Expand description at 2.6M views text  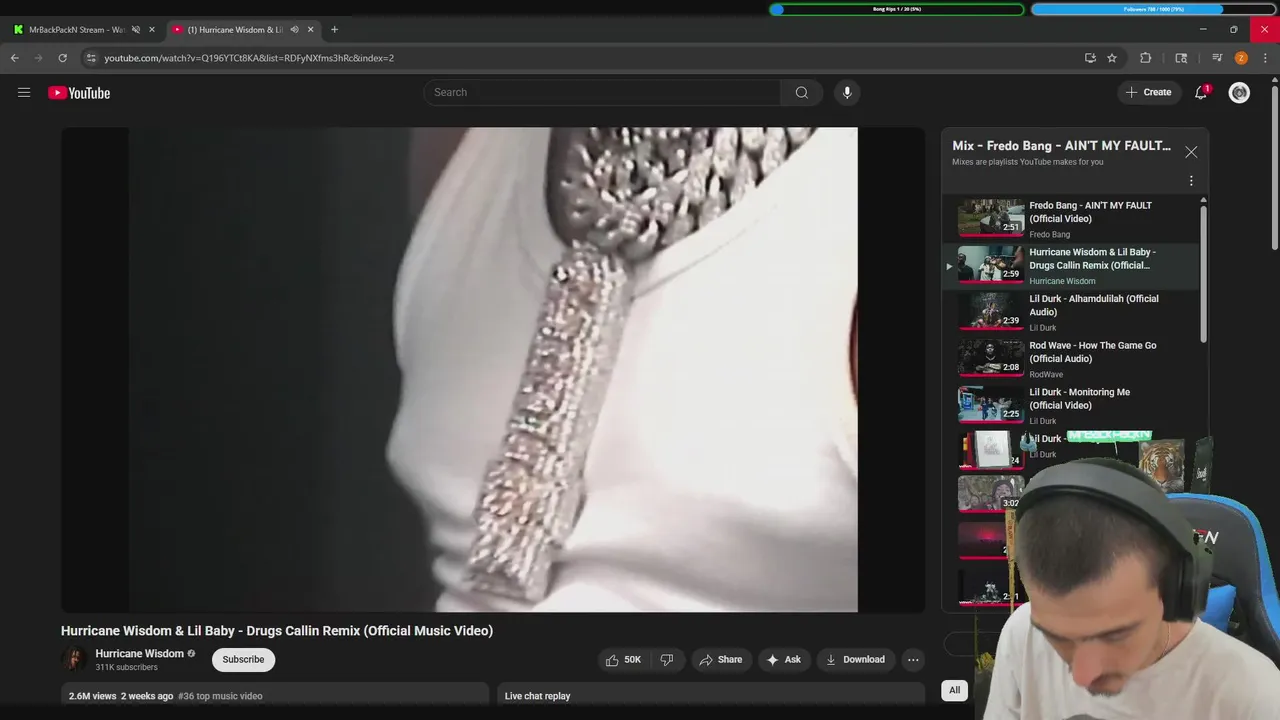(93, 696)
